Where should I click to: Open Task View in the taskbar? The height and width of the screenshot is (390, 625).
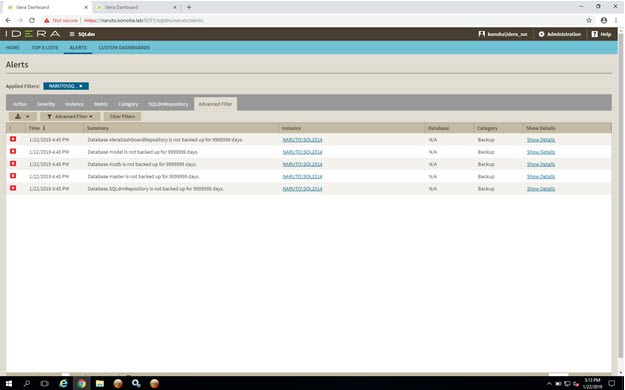(x=45, y=384)
